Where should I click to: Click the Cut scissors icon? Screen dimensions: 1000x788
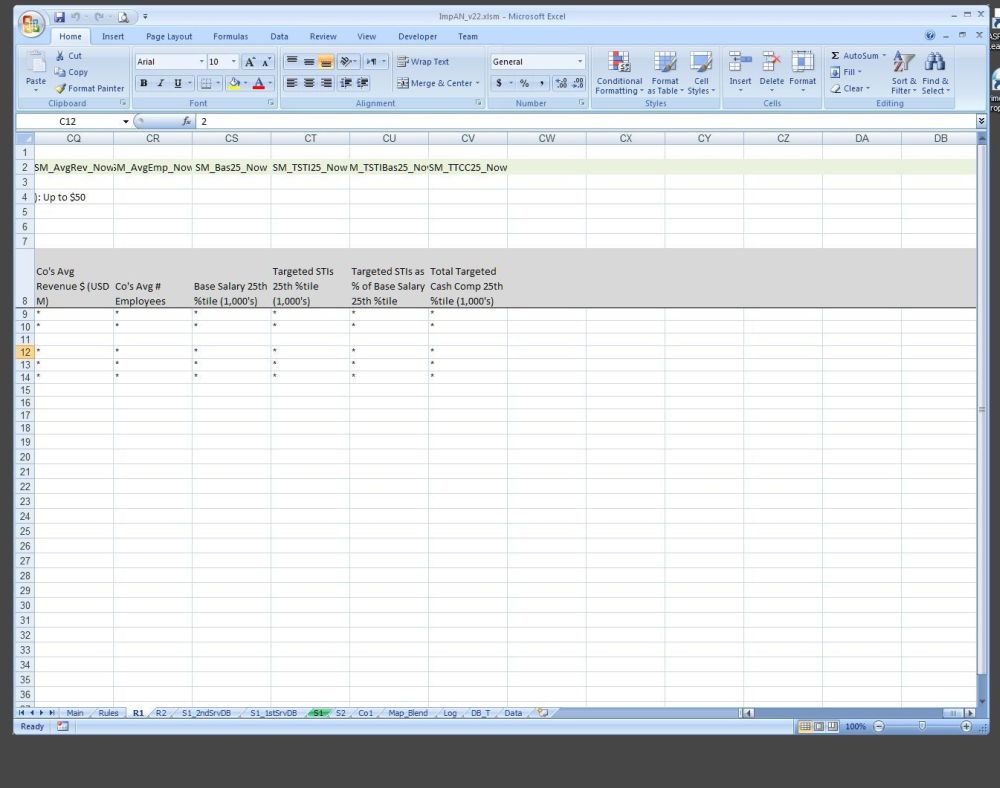61,56
